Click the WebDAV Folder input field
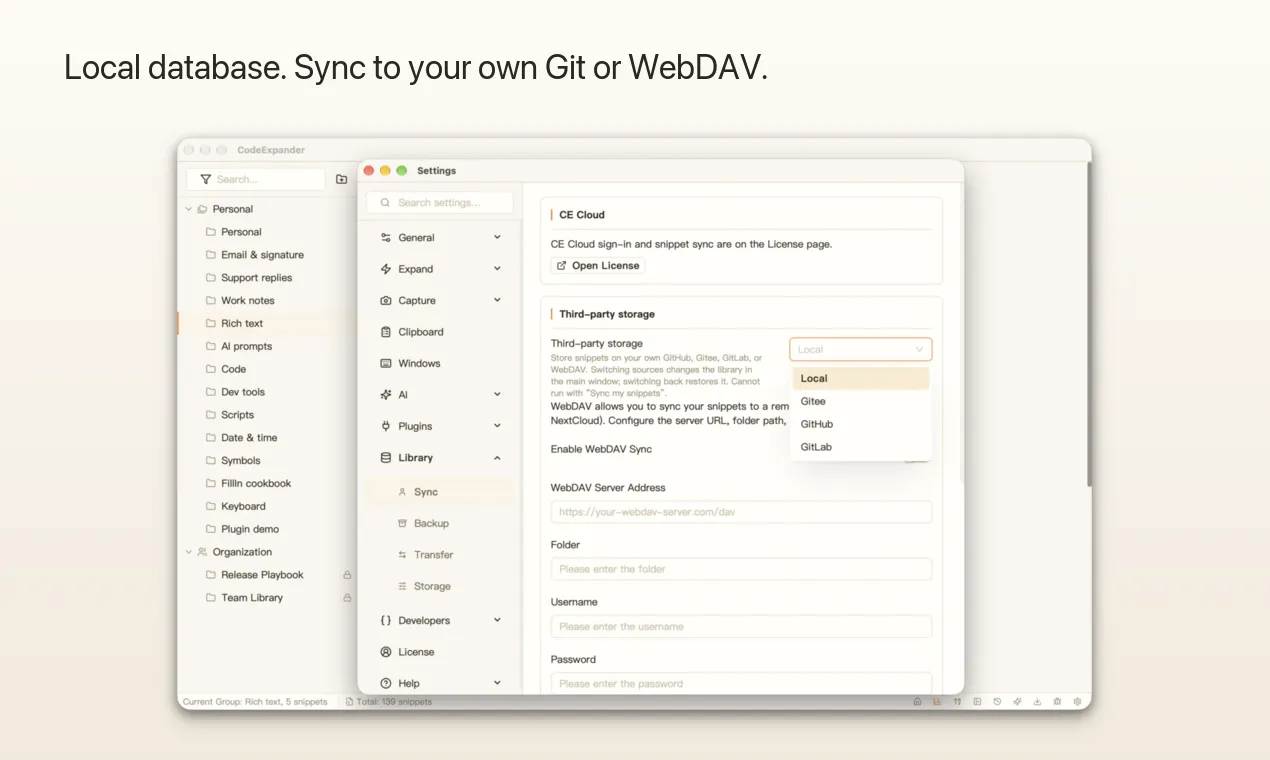The image size is (1270, 760). point(741,569)
